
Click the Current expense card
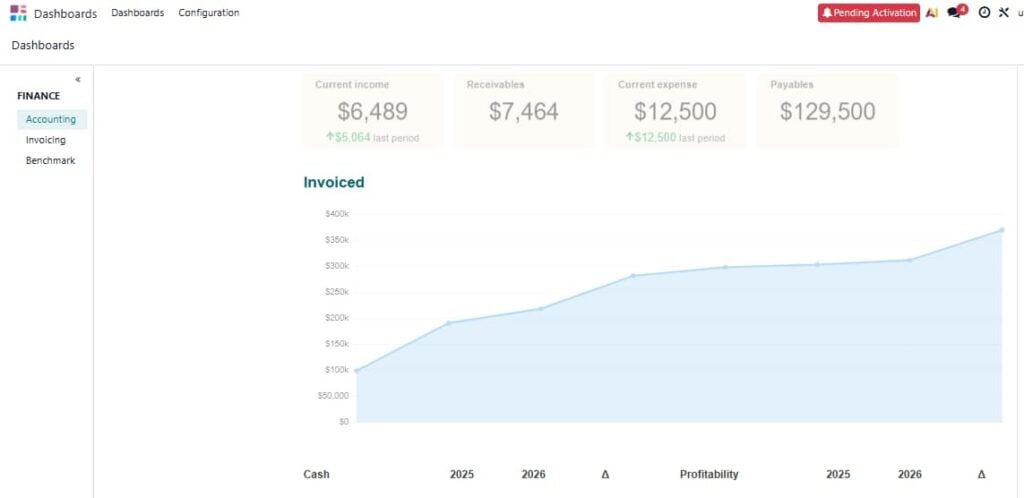point(675,111)
